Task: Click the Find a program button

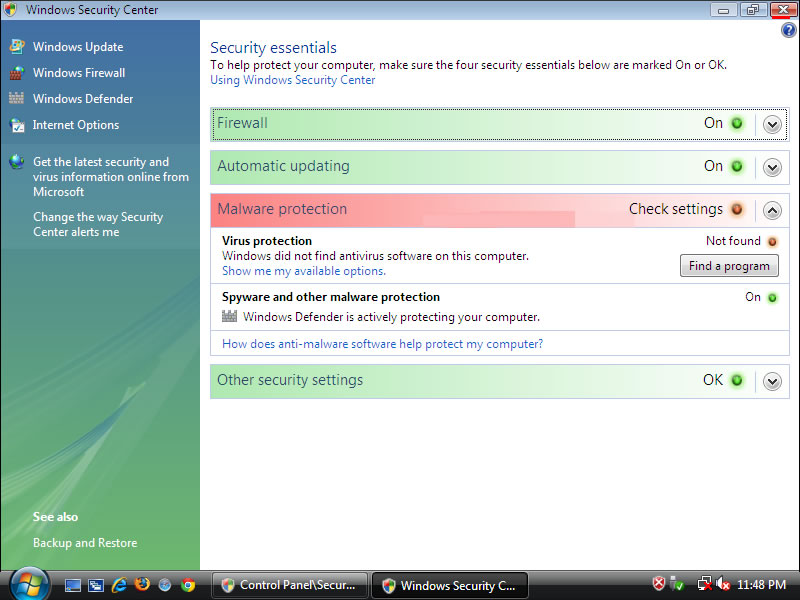Action: (729, 266)
